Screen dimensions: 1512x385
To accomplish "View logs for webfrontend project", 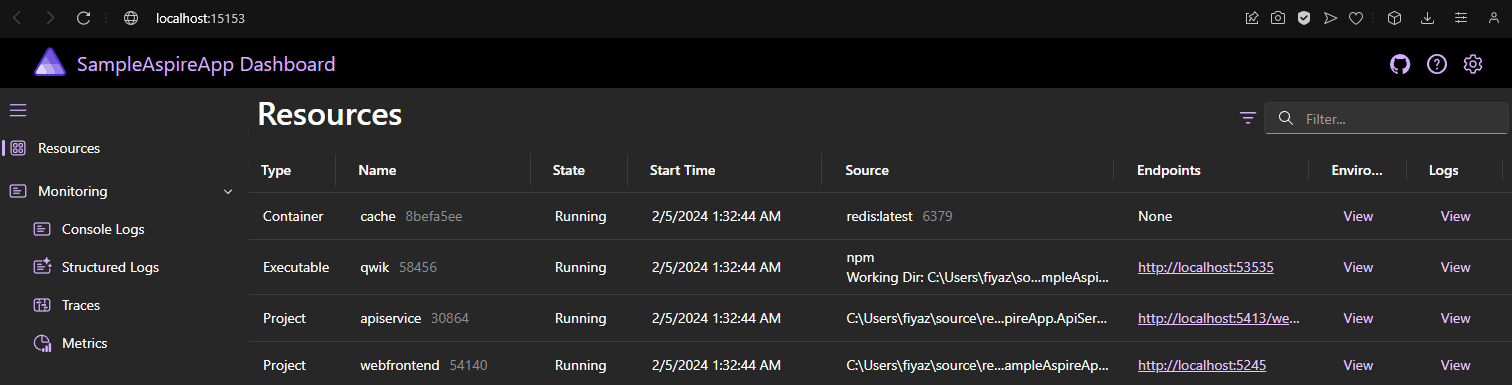I will tap(1455, 365).
